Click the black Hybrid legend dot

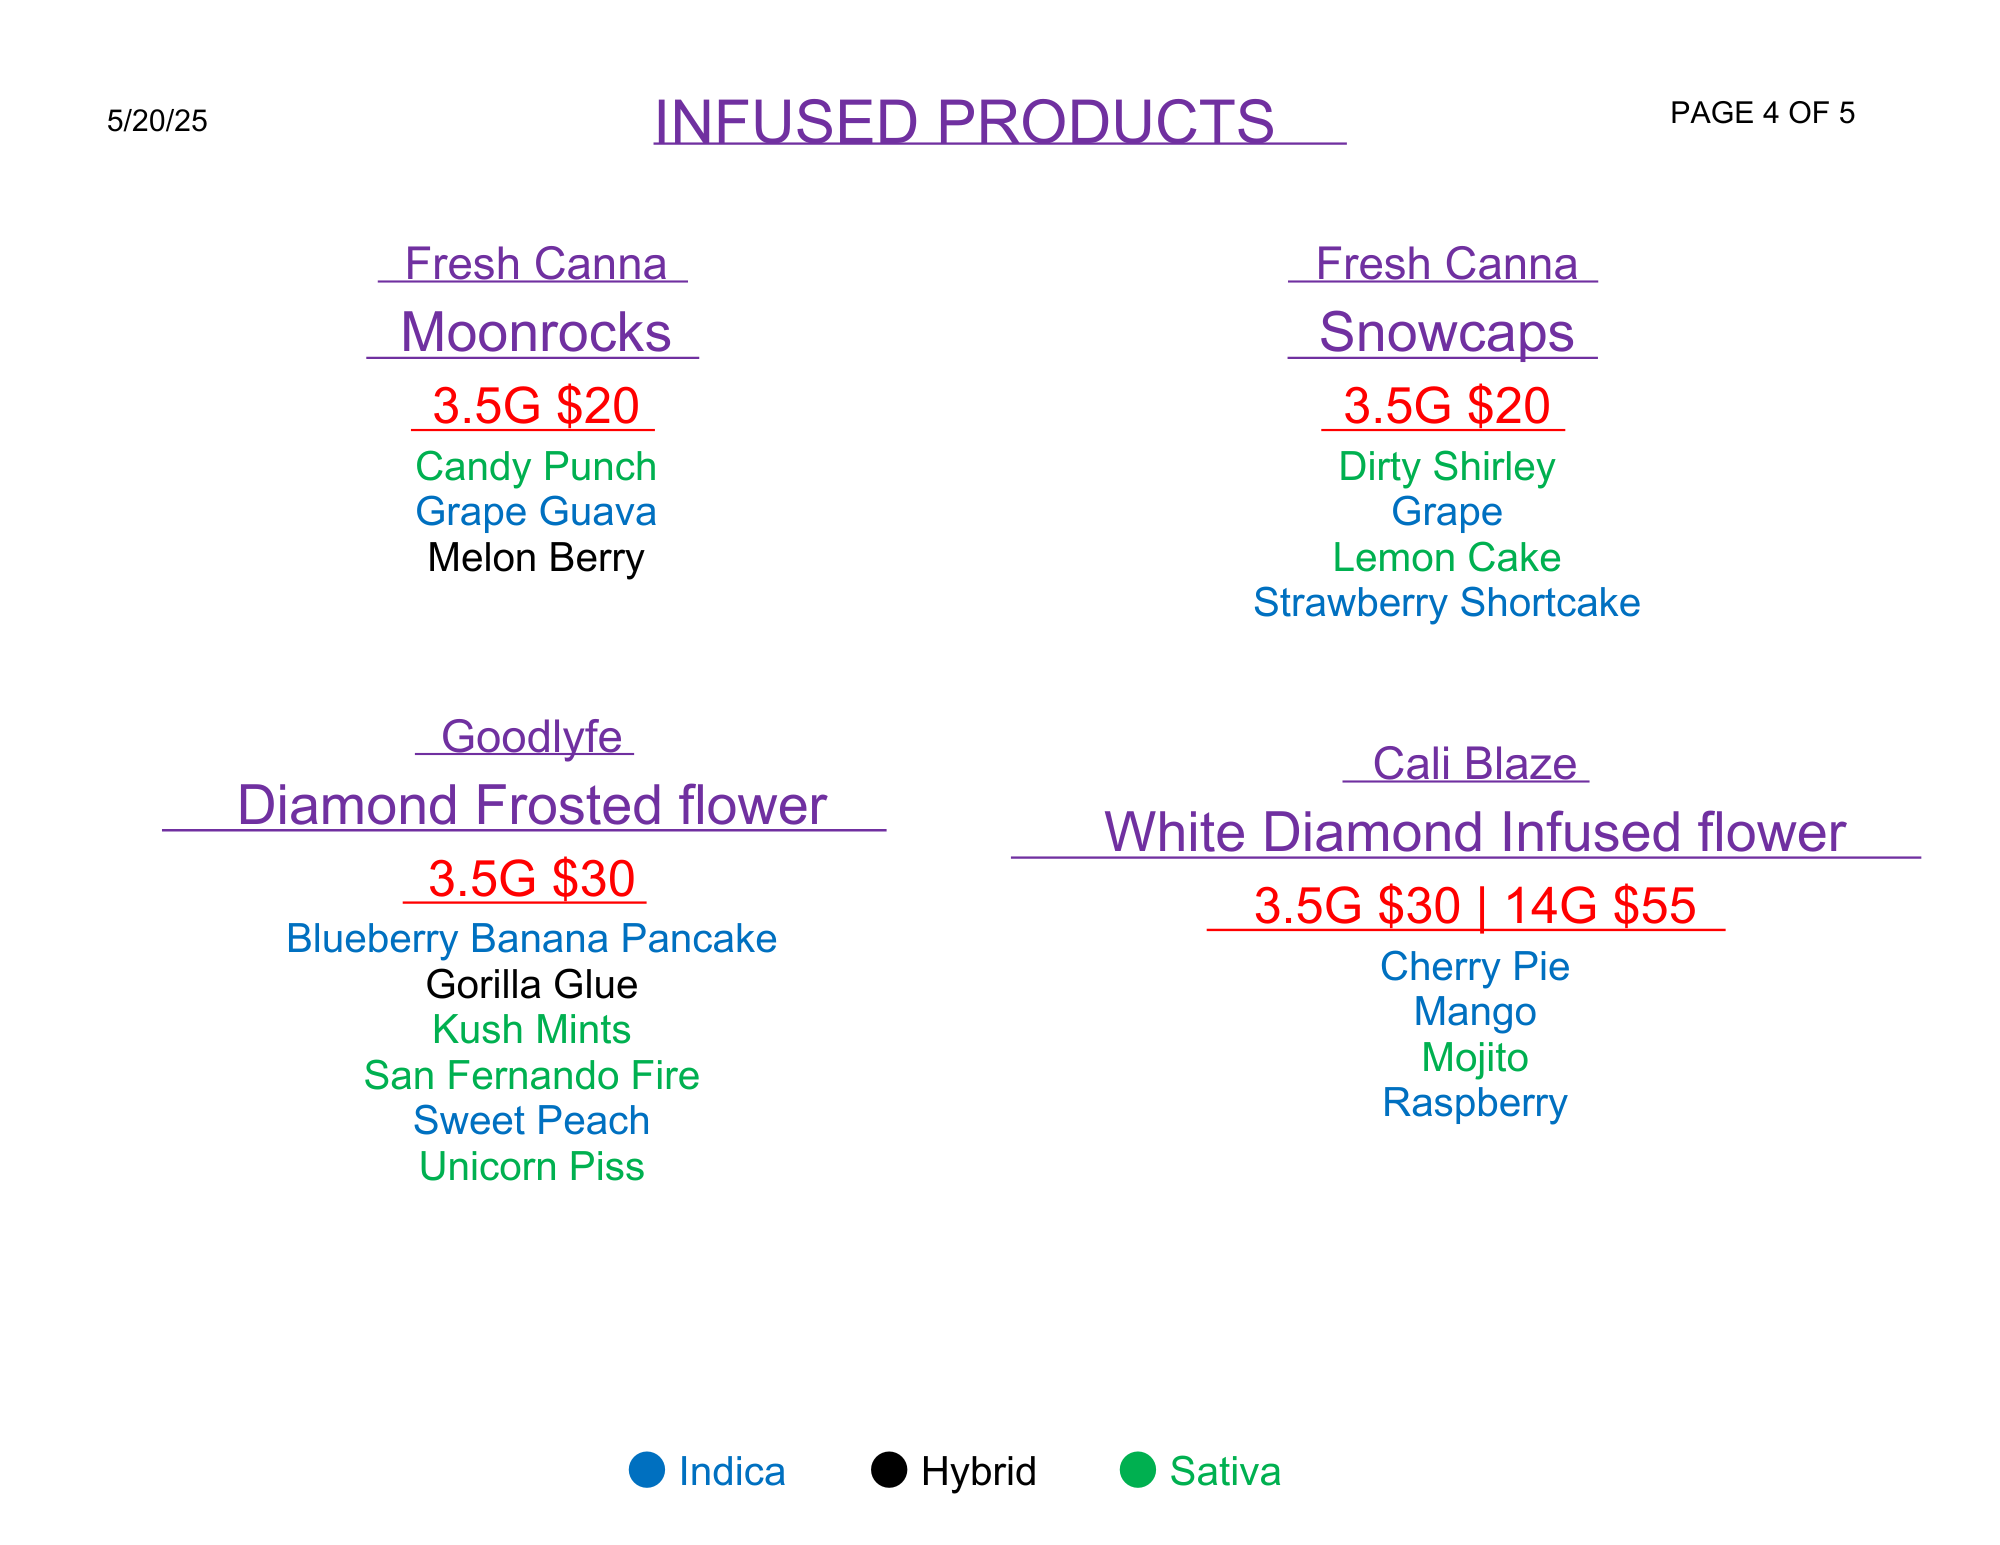point(889,1470)
